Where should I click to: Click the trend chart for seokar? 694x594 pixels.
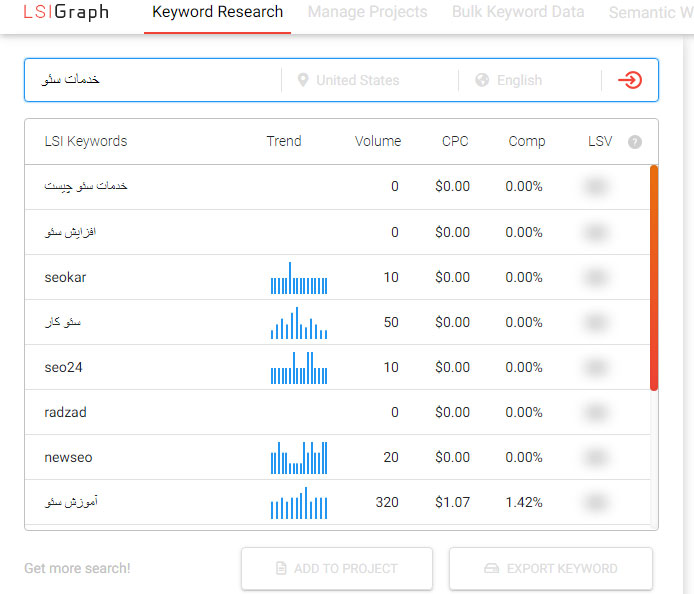(x=298, y=278)
